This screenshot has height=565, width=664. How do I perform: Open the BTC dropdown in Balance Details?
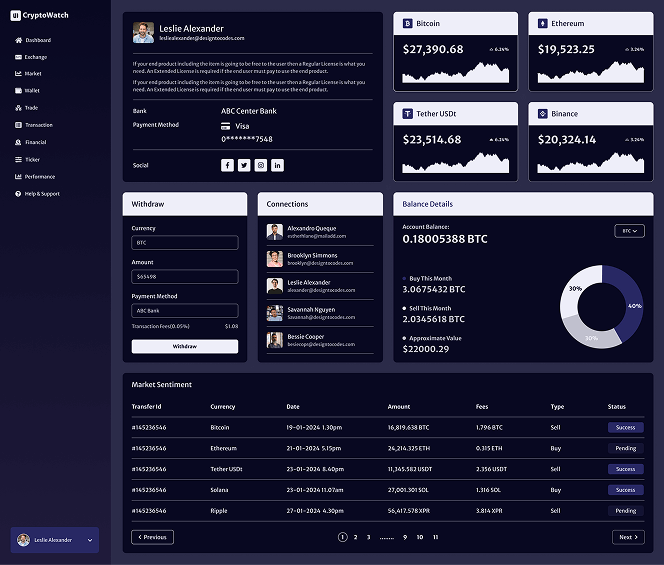point(630,231)
